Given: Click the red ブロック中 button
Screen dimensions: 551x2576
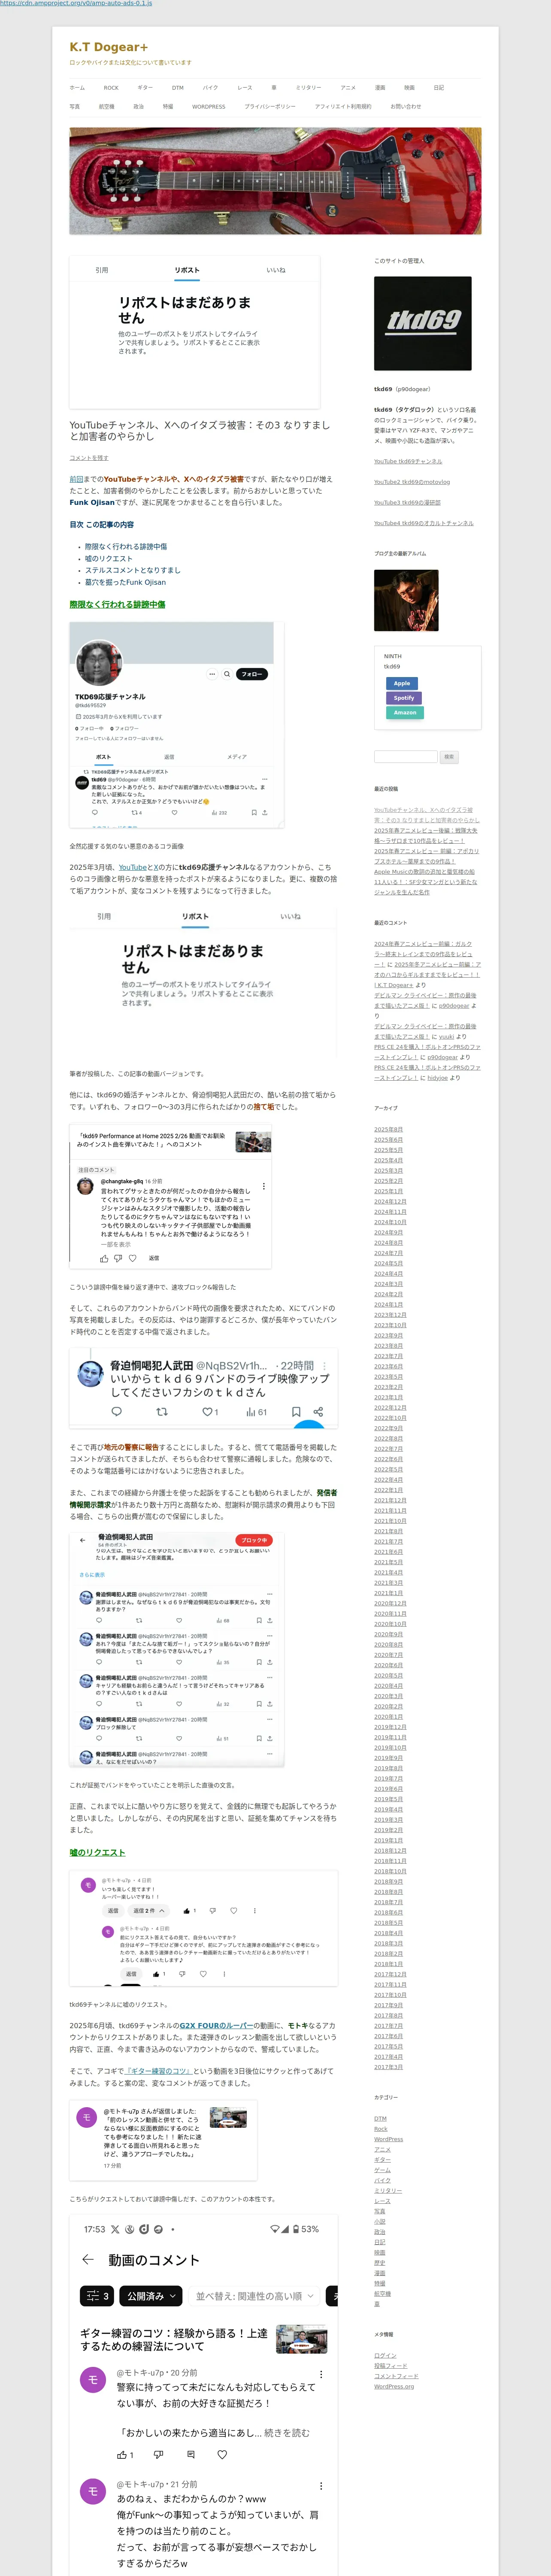Looking at the screenshot, I should tap(253, 1540).
